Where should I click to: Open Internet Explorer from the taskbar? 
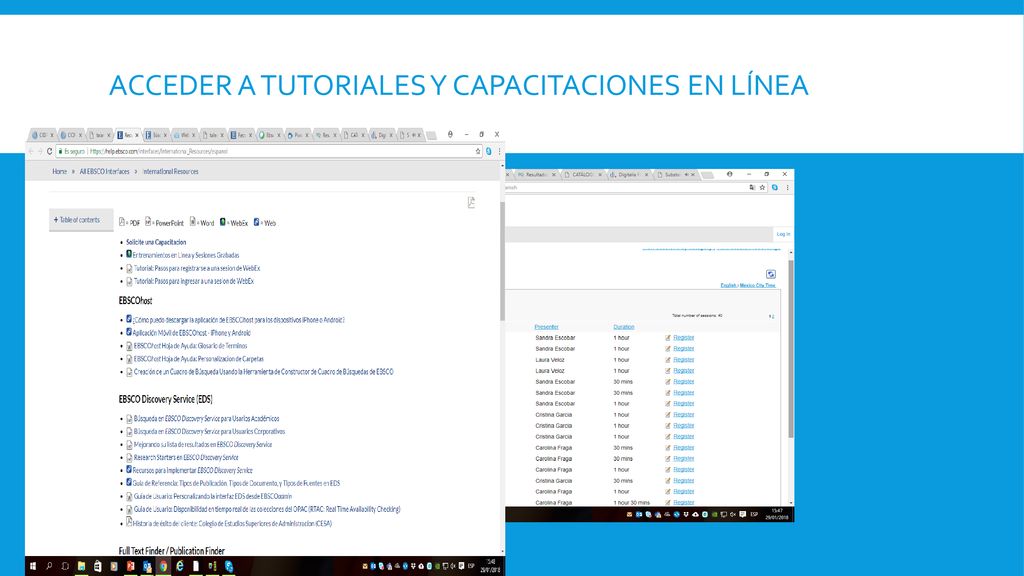pos(180,566)
